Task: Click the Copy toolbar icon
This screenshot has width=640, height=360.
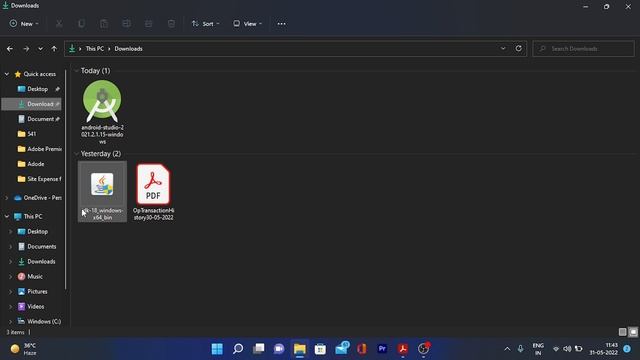Action: (x=82, y=24)
